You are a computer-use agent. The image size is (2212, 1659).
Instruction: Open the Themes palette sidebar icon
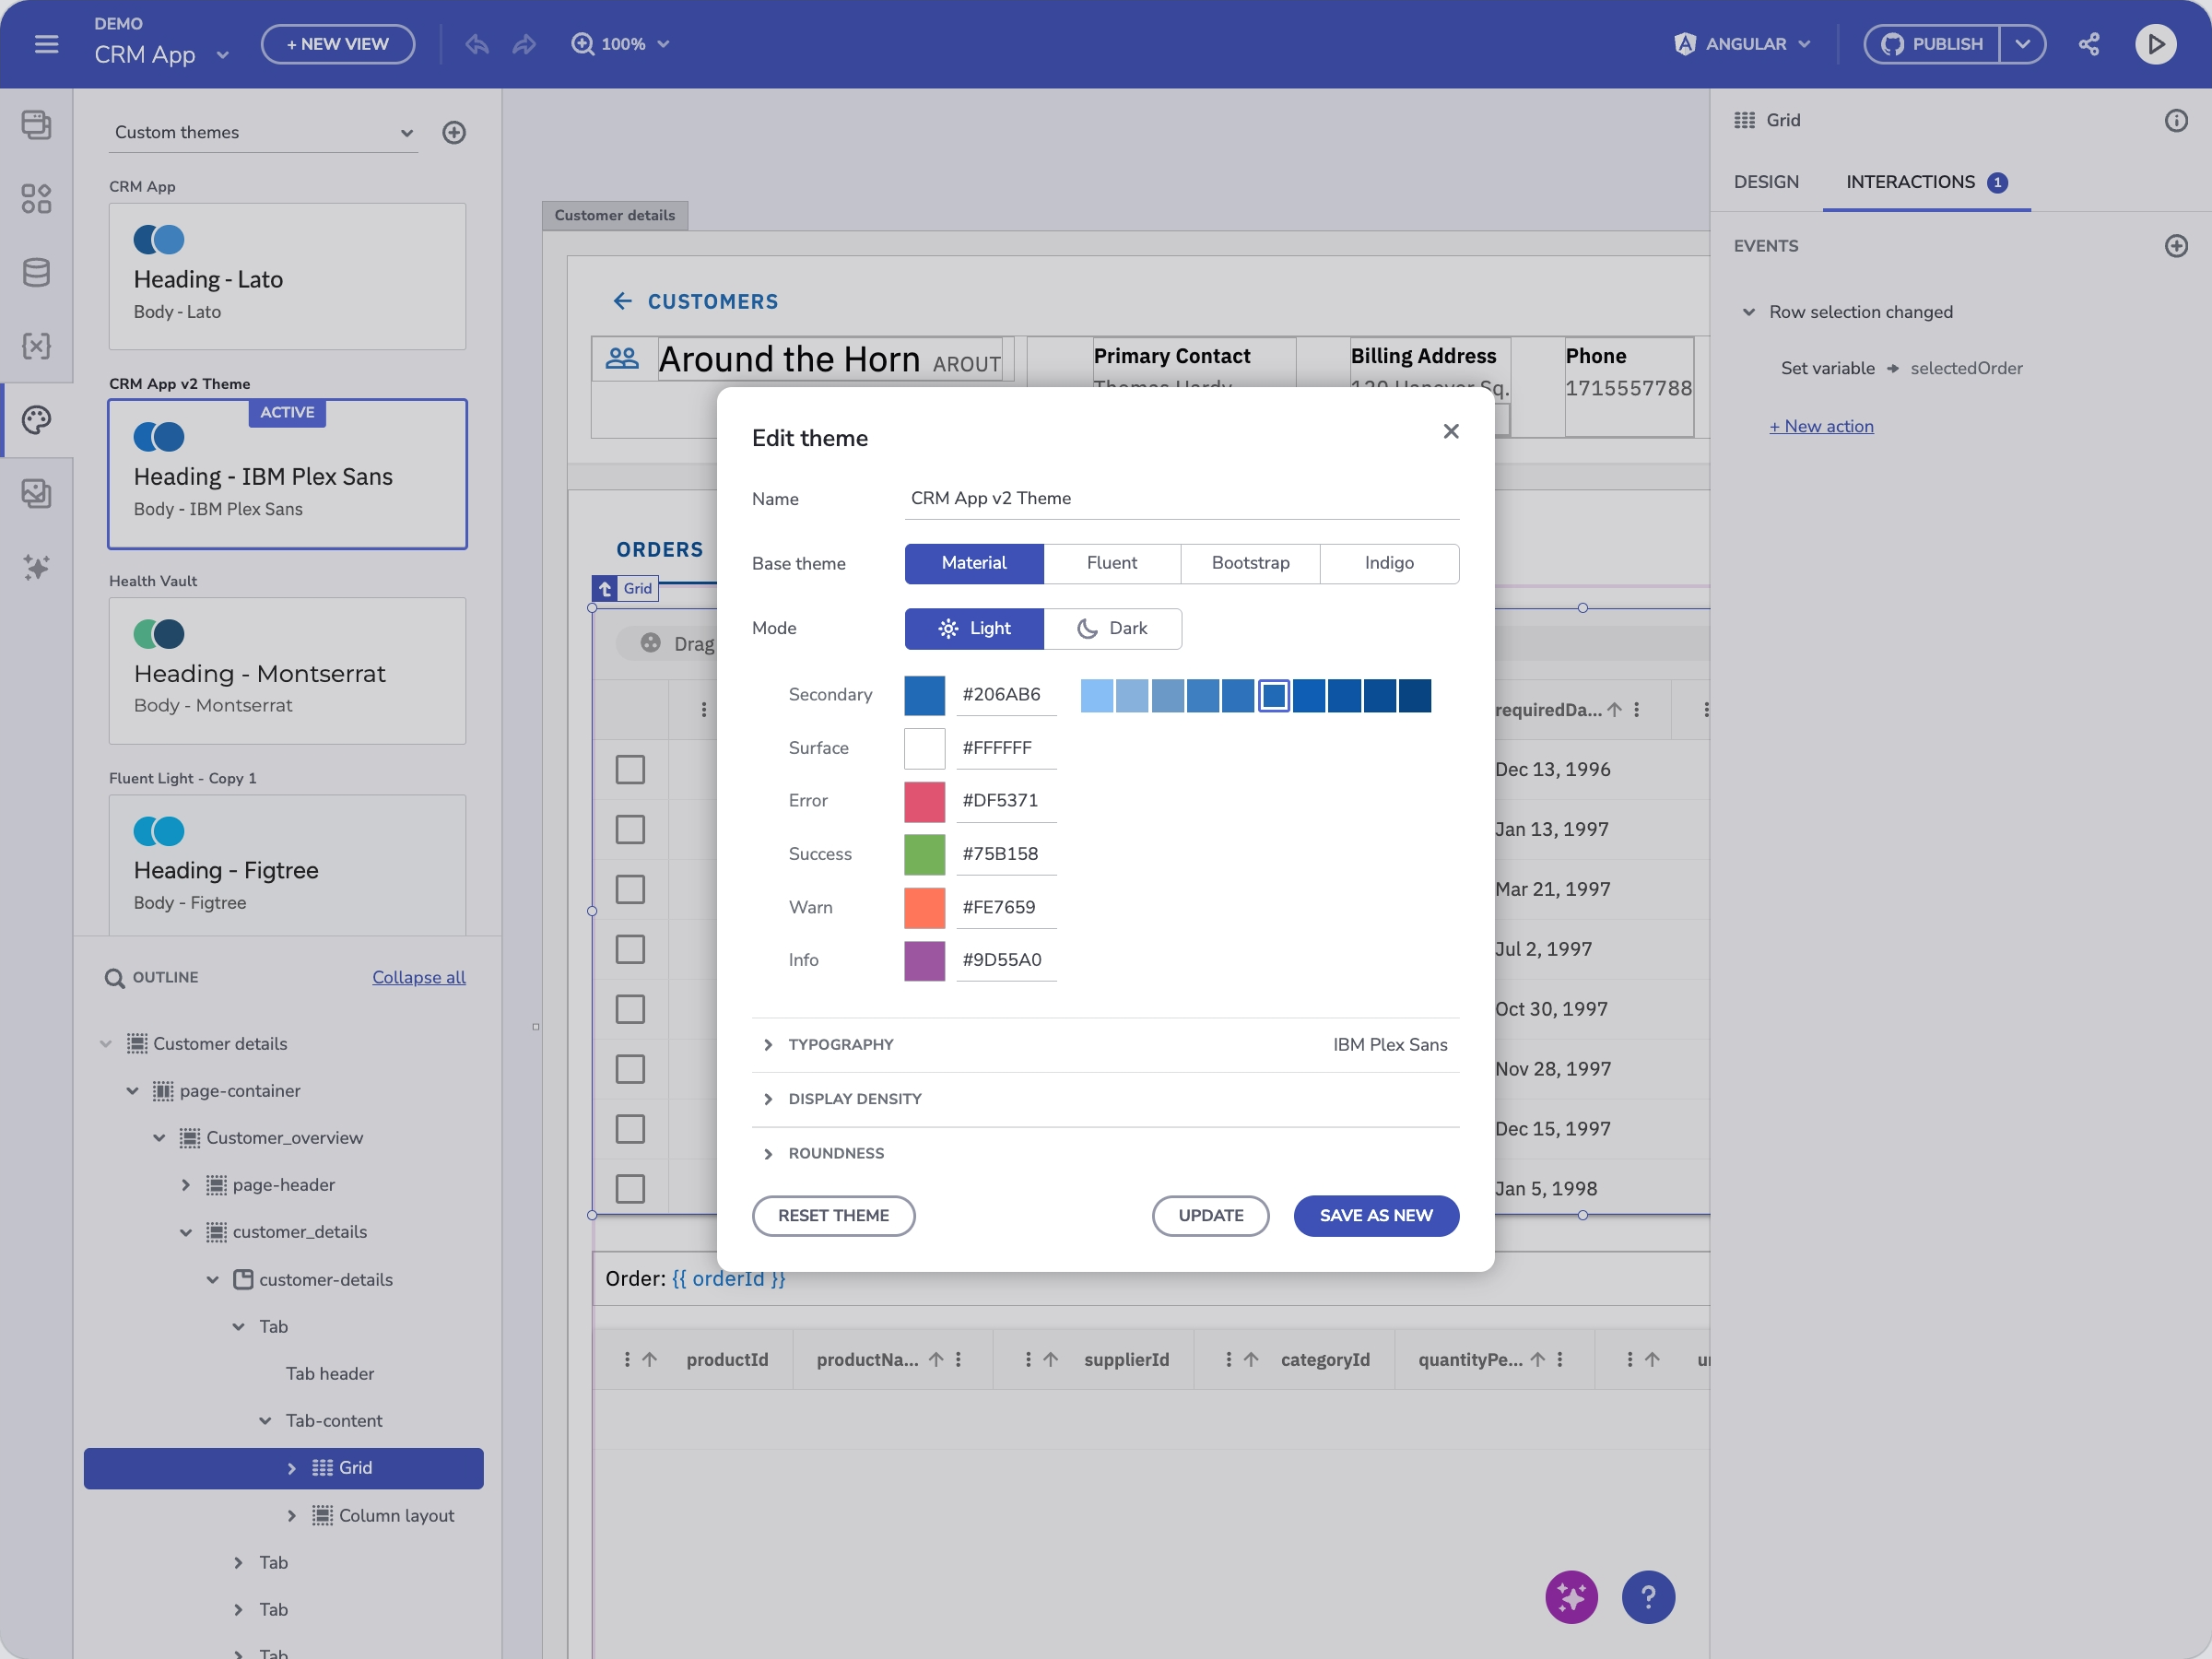pyautogui.click(x=36, y=420)
